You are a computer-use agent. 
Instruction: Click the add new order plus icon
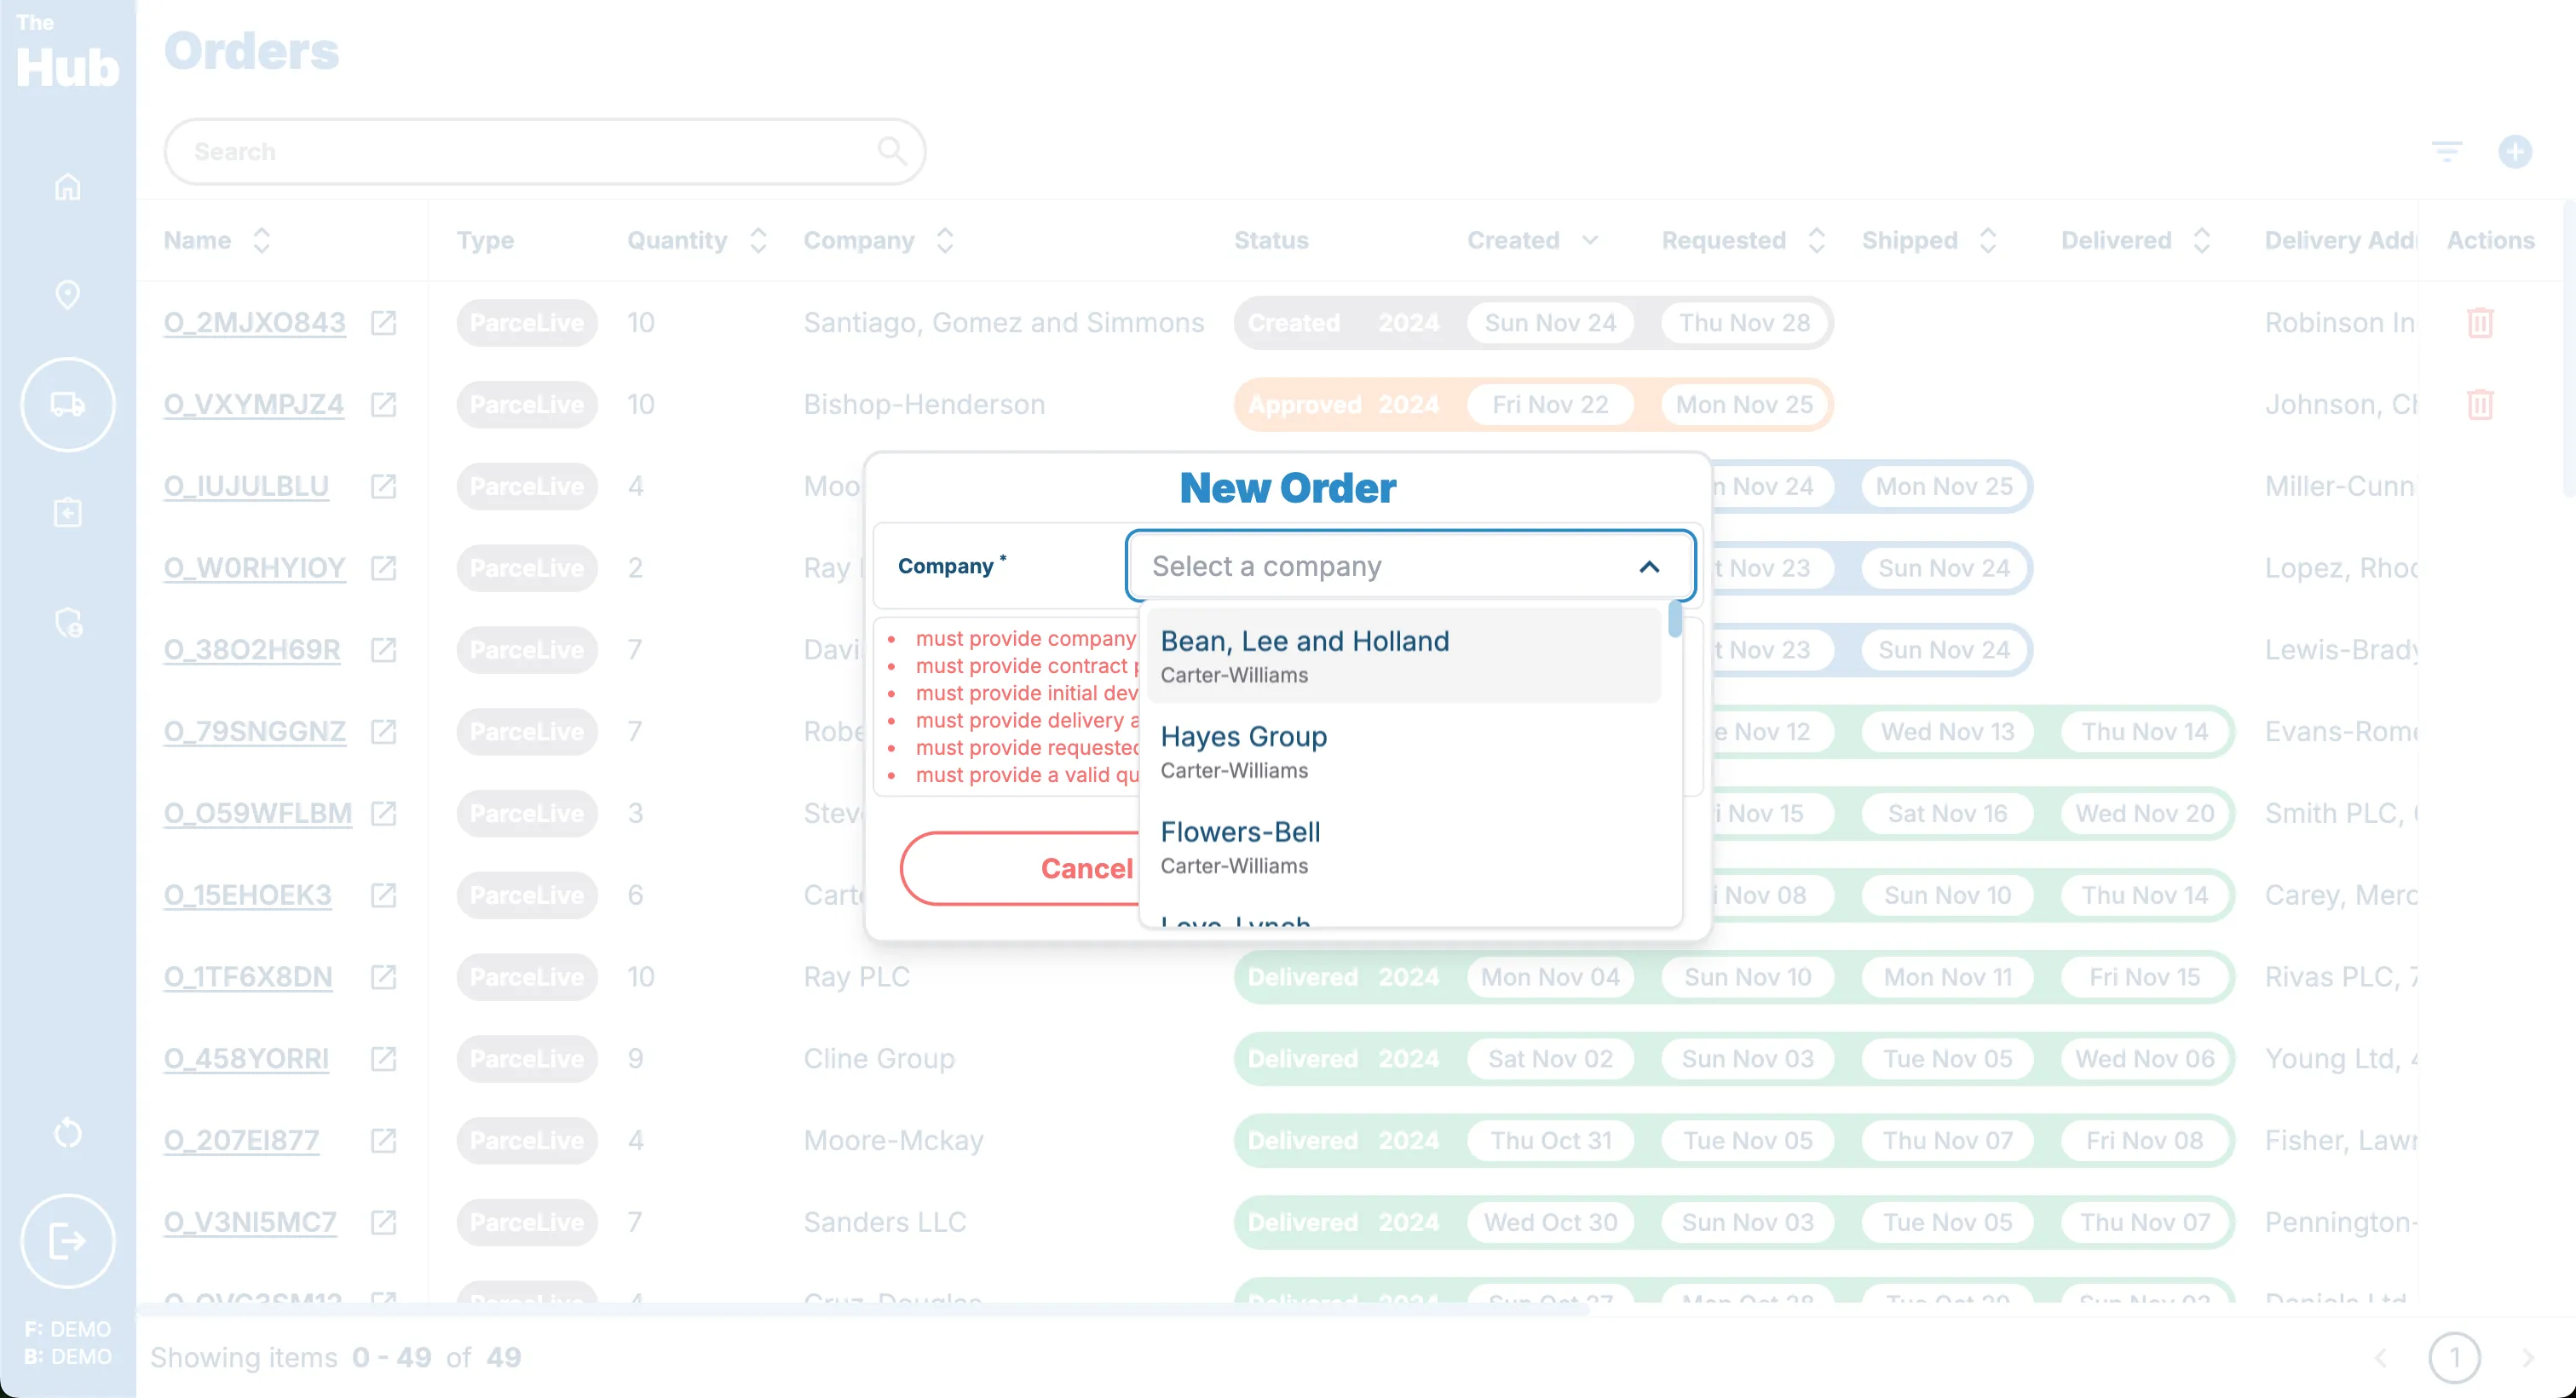[x=2515, y=151]
